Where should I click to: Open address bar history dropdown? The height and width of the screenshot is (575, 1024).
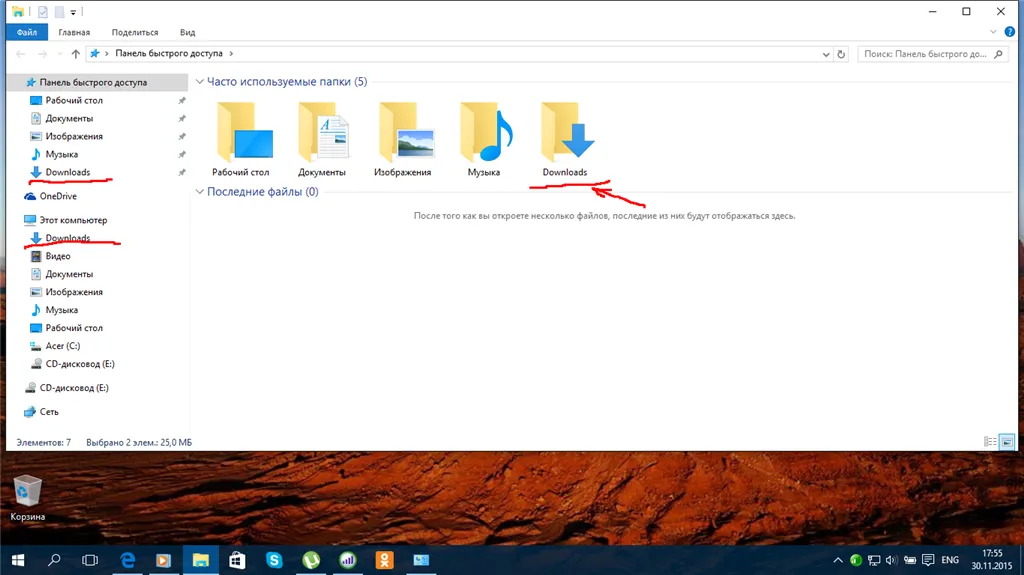click(826, 54)
